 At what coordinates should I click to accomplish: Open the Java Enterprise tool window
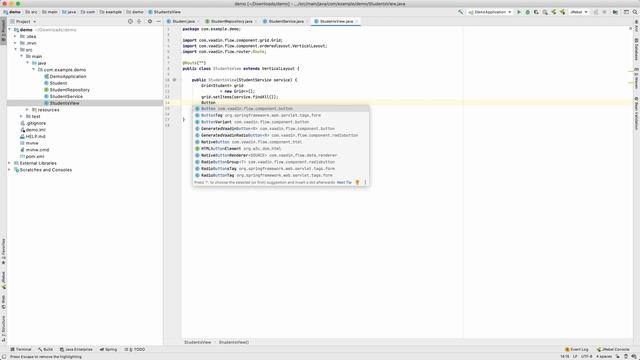(76, 349)
